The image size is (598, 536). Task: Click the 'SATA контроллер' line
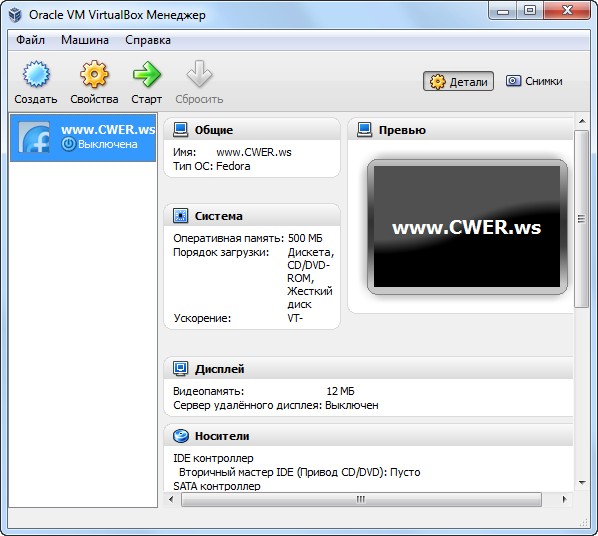(217, 486)
